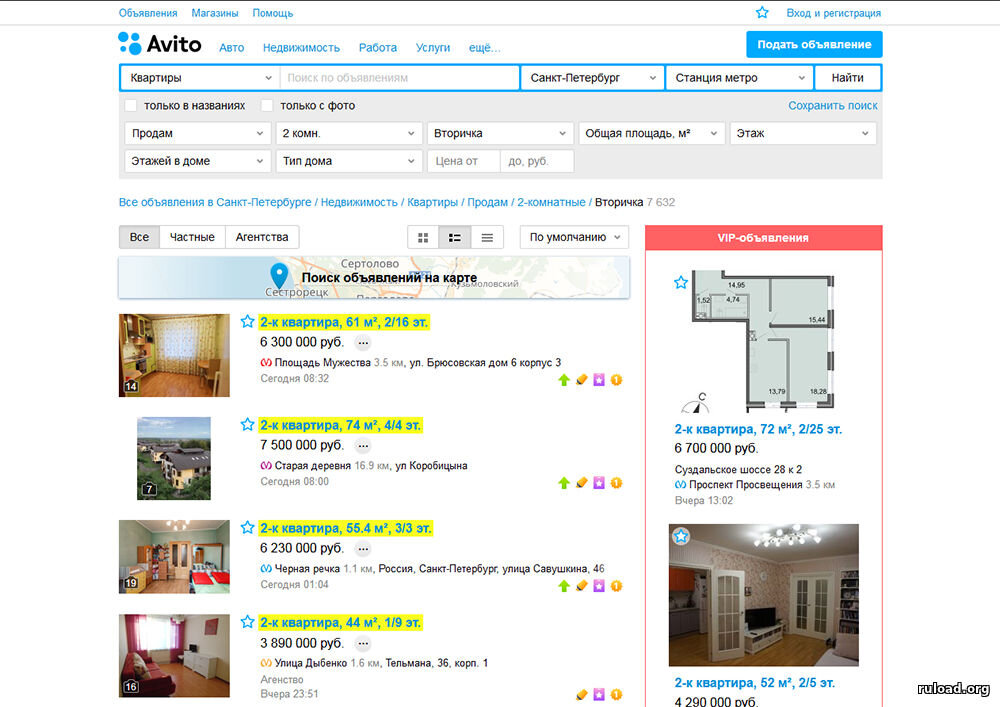This screenshot has width=1000, height=707.
Task: Click the 'Цена от' price field
Action: click(x=464, y=161)
